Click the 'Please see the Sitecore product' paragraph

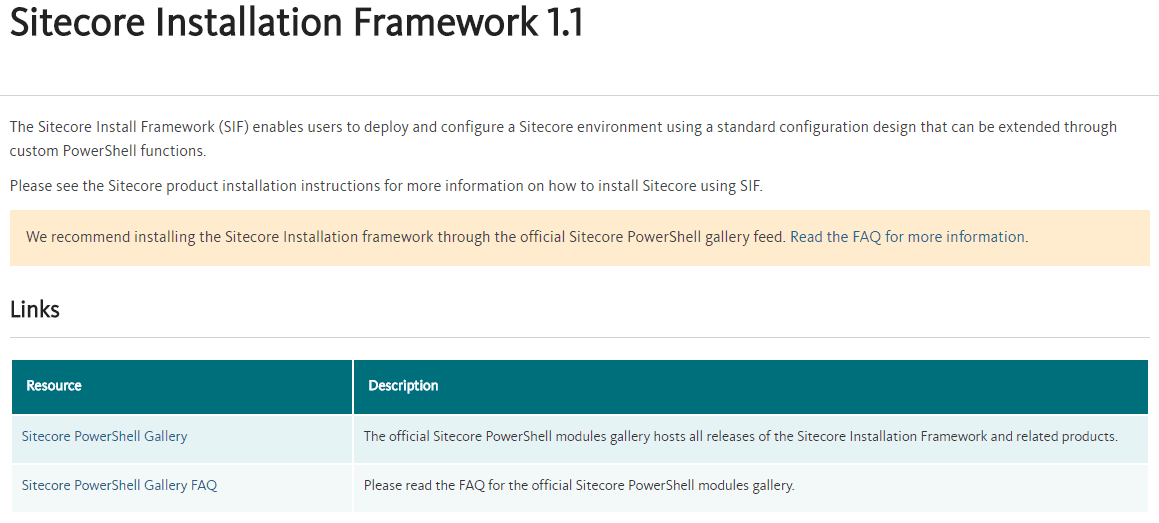tap(385, 185)
